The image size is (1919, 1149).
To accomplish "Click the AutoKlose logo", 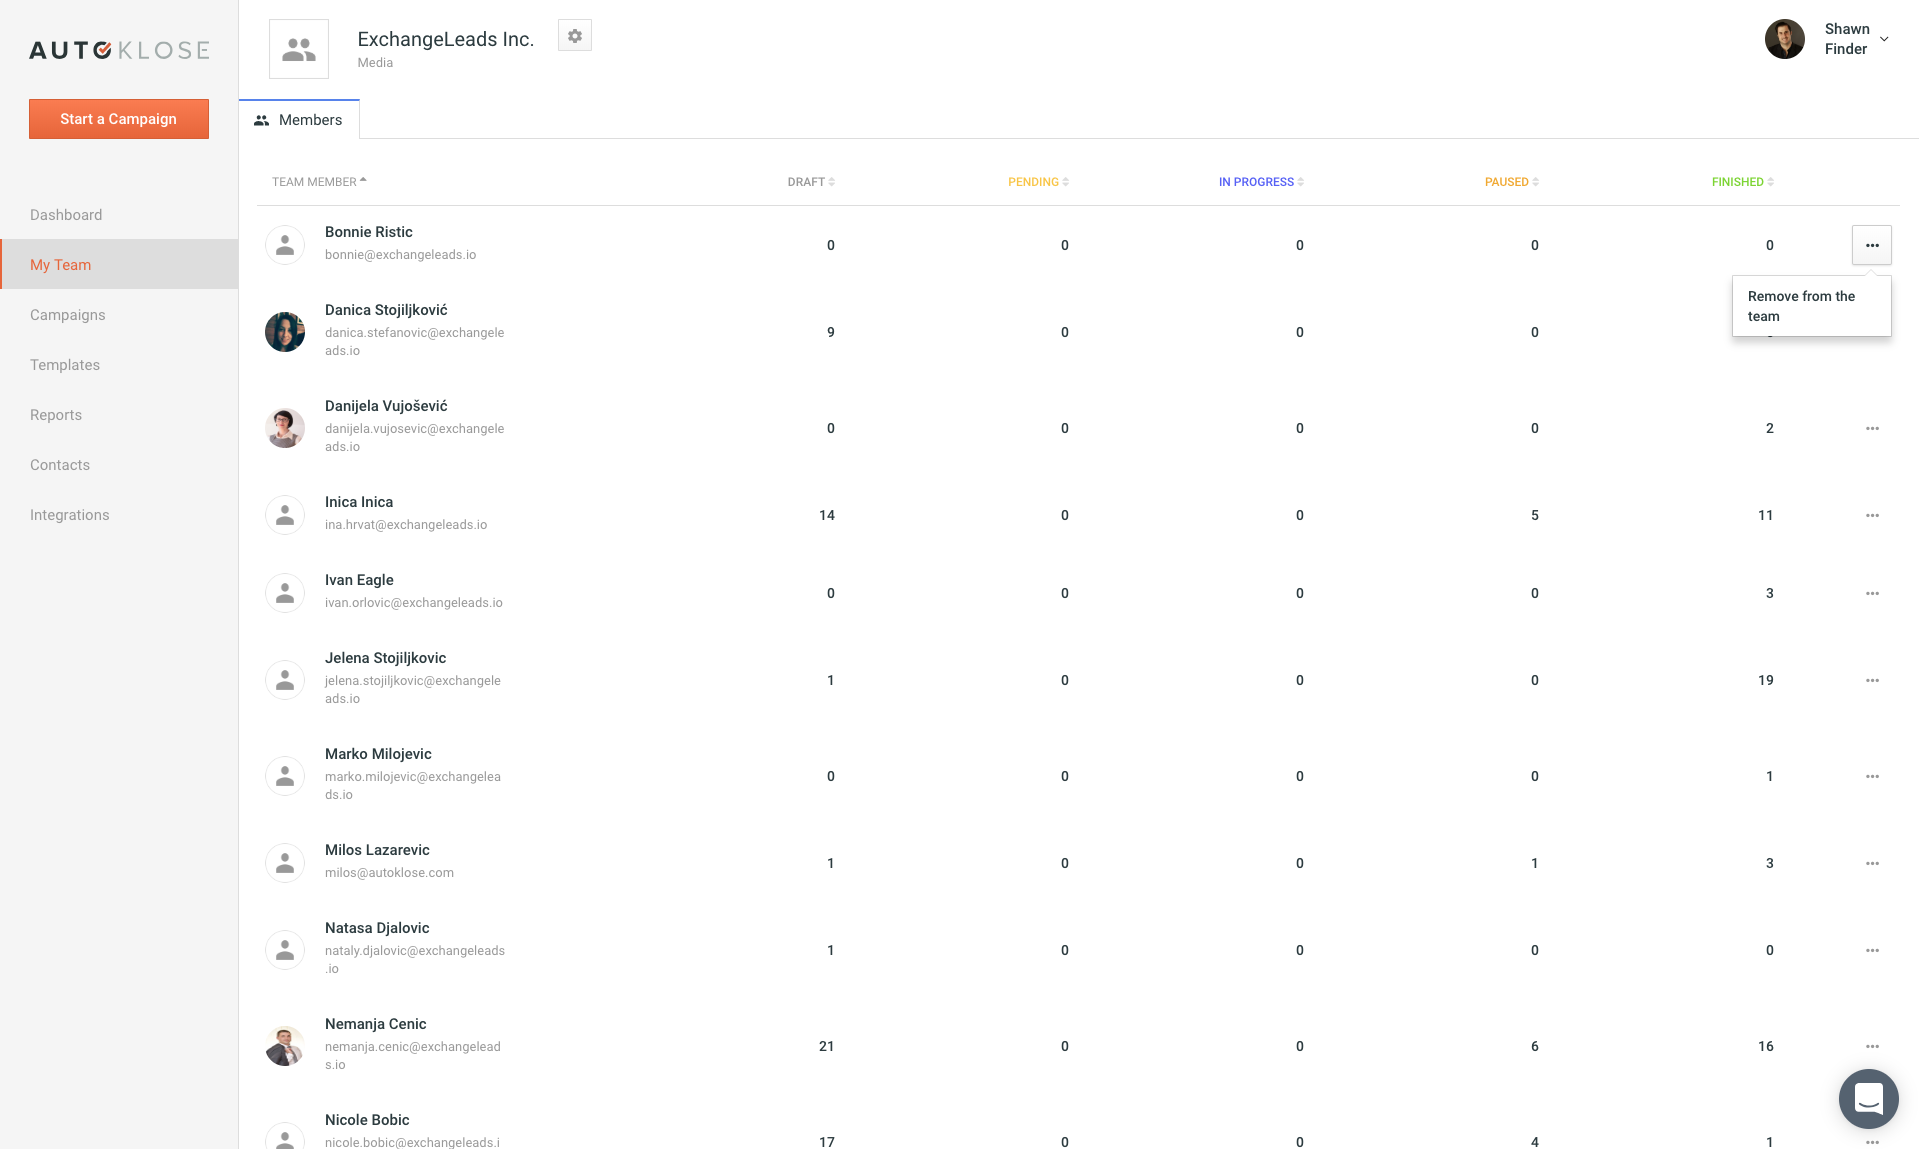I will [x=119, y=50].
